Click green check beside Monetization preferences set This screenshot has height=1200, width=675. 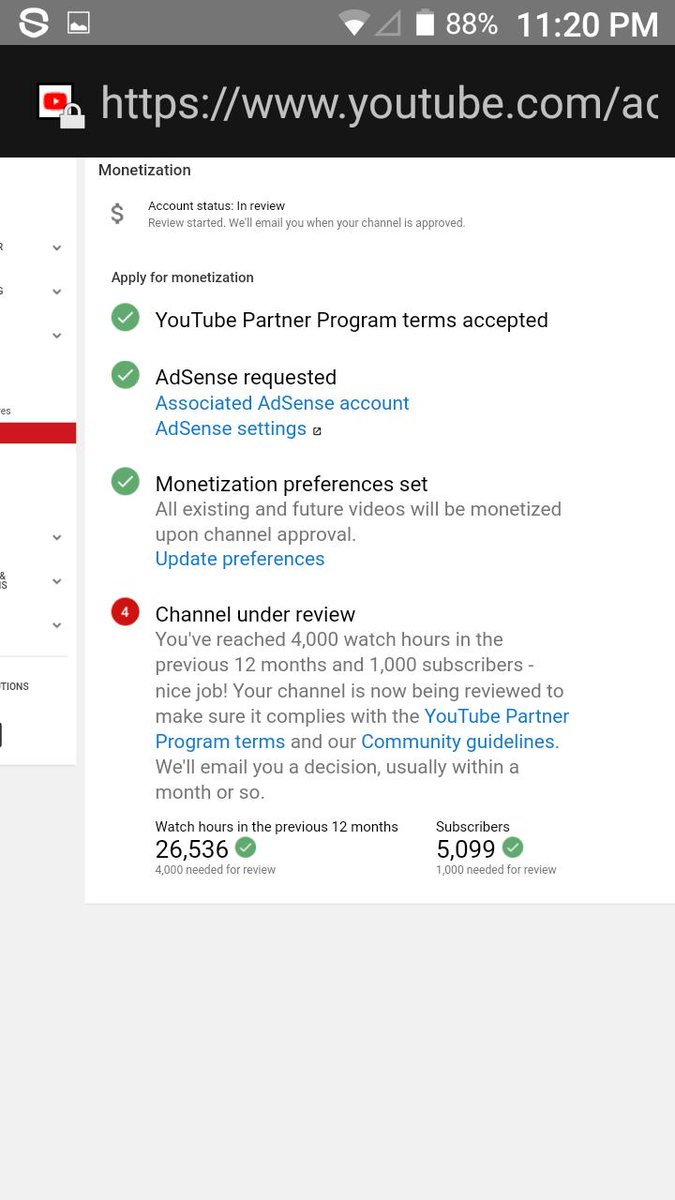[125, 482]
